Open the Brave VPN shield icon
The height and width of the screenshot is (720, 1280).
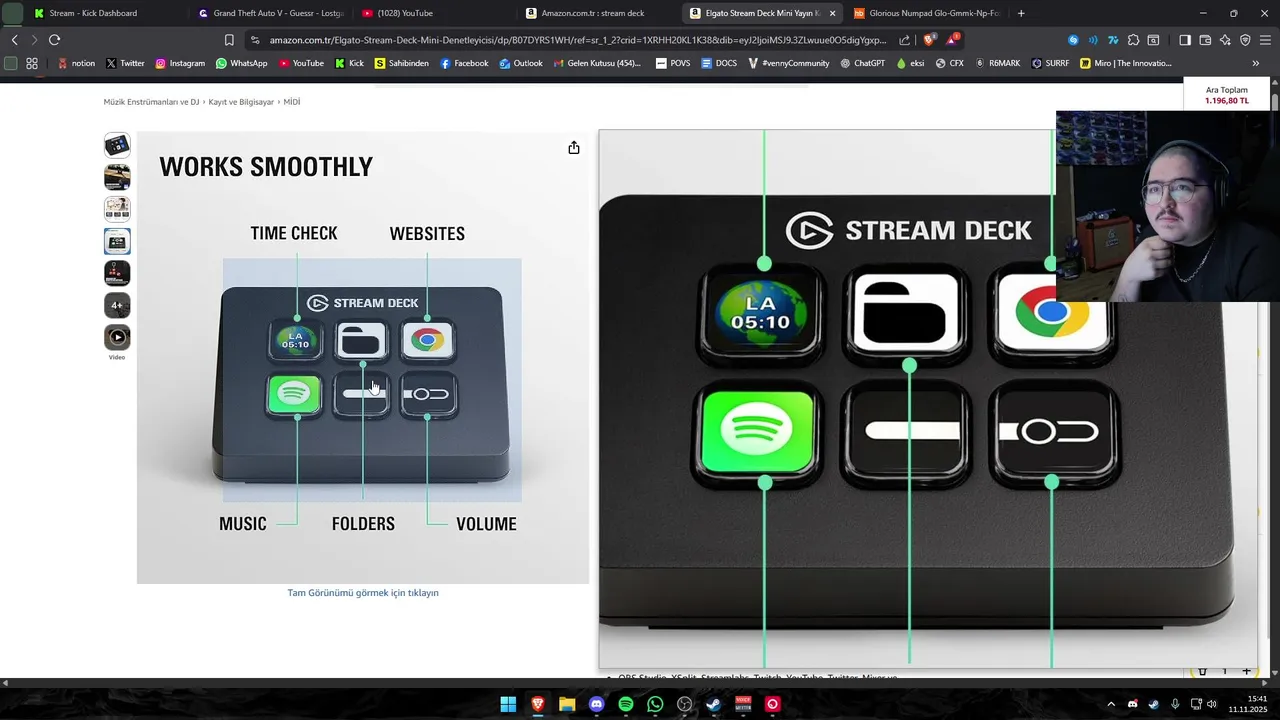click(x=1245, y=40)
